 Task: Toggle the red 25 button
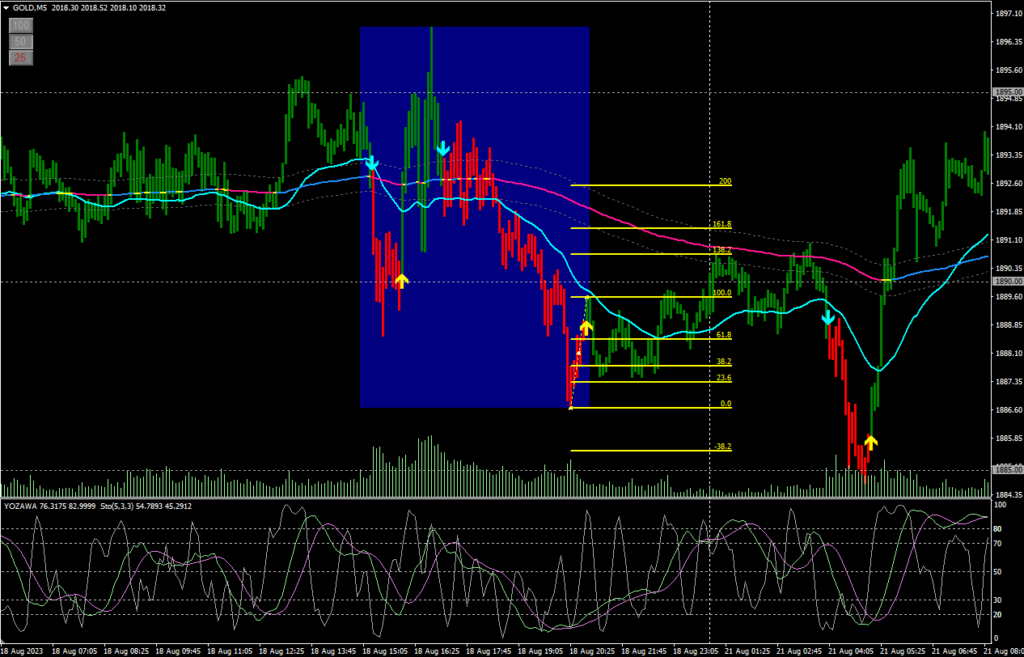[x=19, y=58]
